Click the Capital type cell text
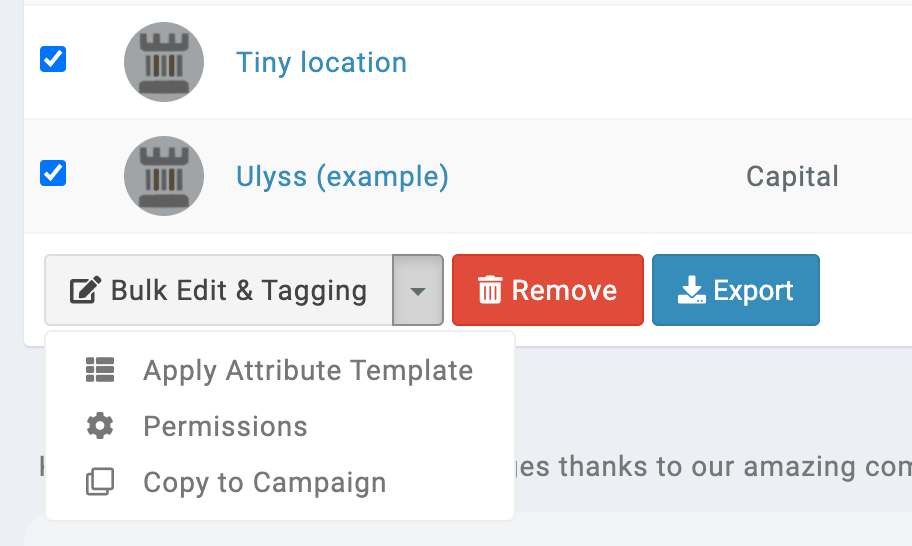The height and width of the screenshot is (546, 912). (x=792, y=177)
